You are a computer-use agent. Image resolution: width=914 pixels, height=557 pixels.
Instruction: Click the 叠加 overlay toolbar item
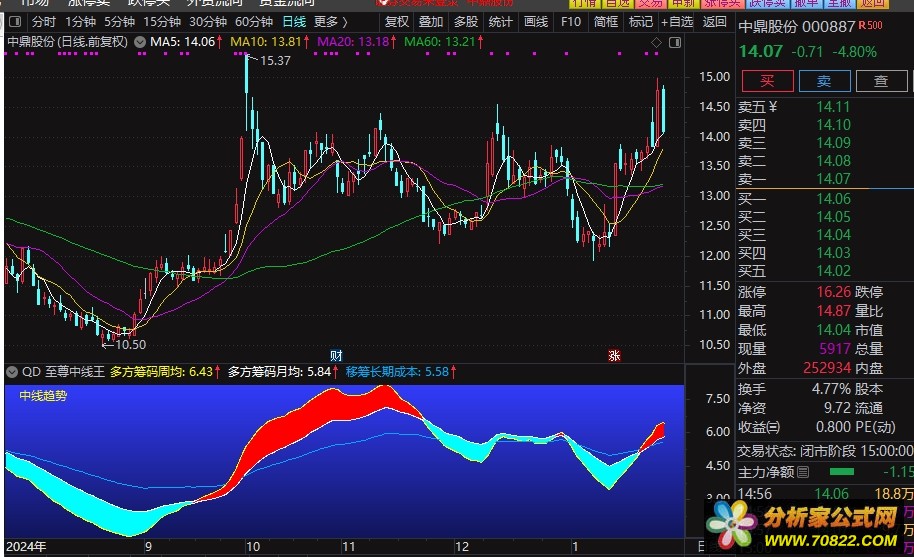tap(431, 22)
